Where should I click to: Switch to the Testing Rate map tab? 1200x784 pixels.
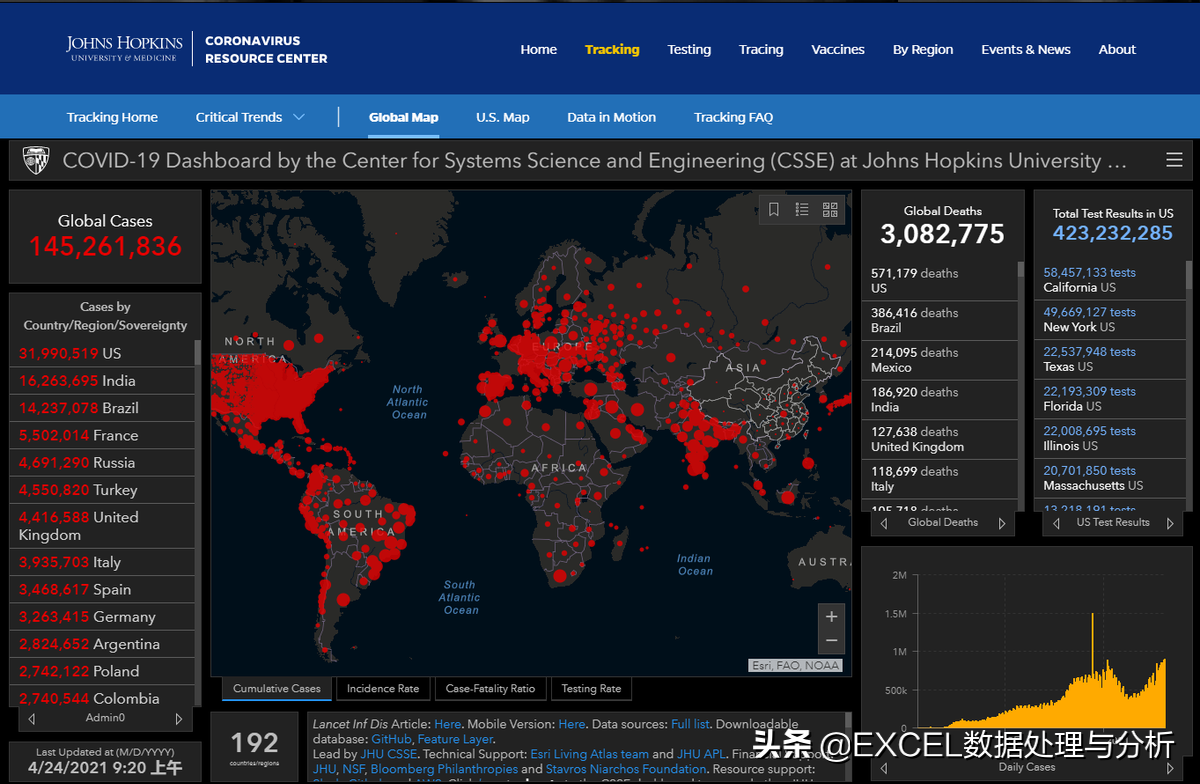pos(591,688)
